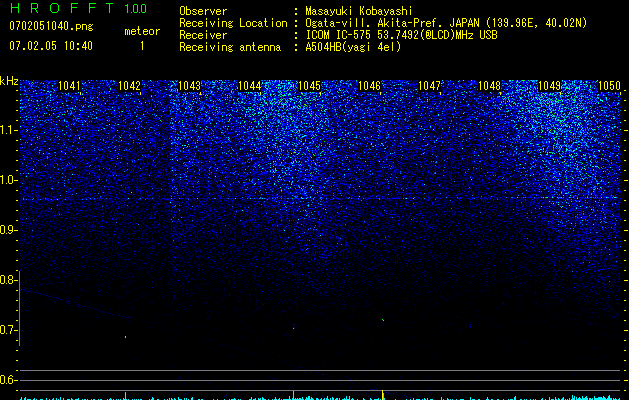Click the 1045 time marker

[310, 86]
